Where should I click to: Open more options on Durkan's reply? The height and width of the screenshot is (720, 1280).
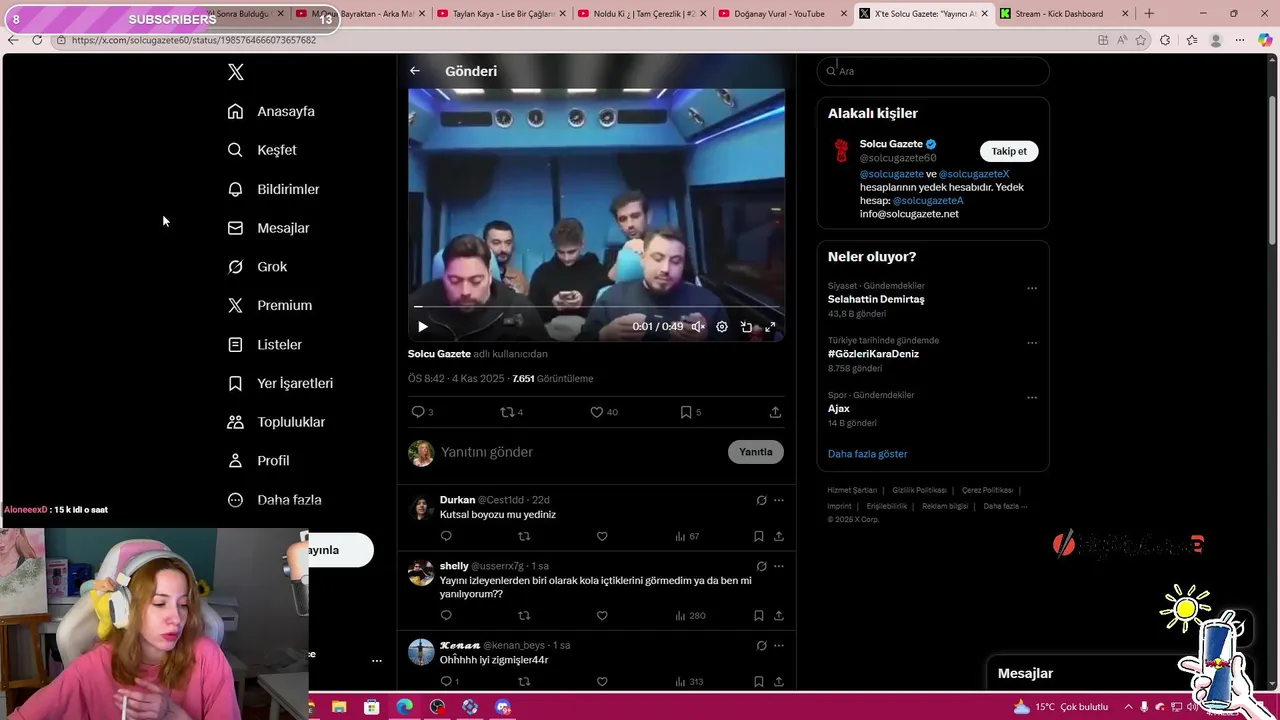pos(779,500)
